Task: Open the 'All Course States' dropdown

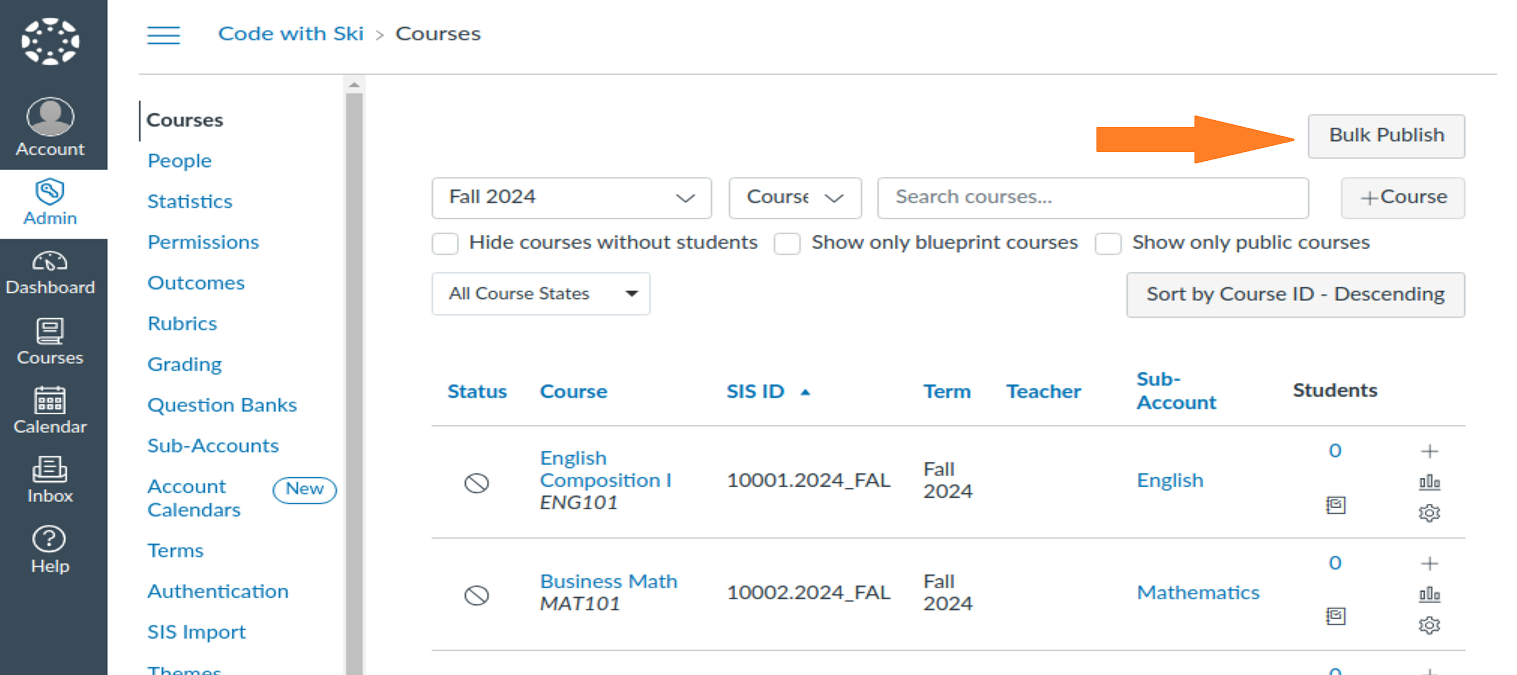Action: (x=540, y=293)
